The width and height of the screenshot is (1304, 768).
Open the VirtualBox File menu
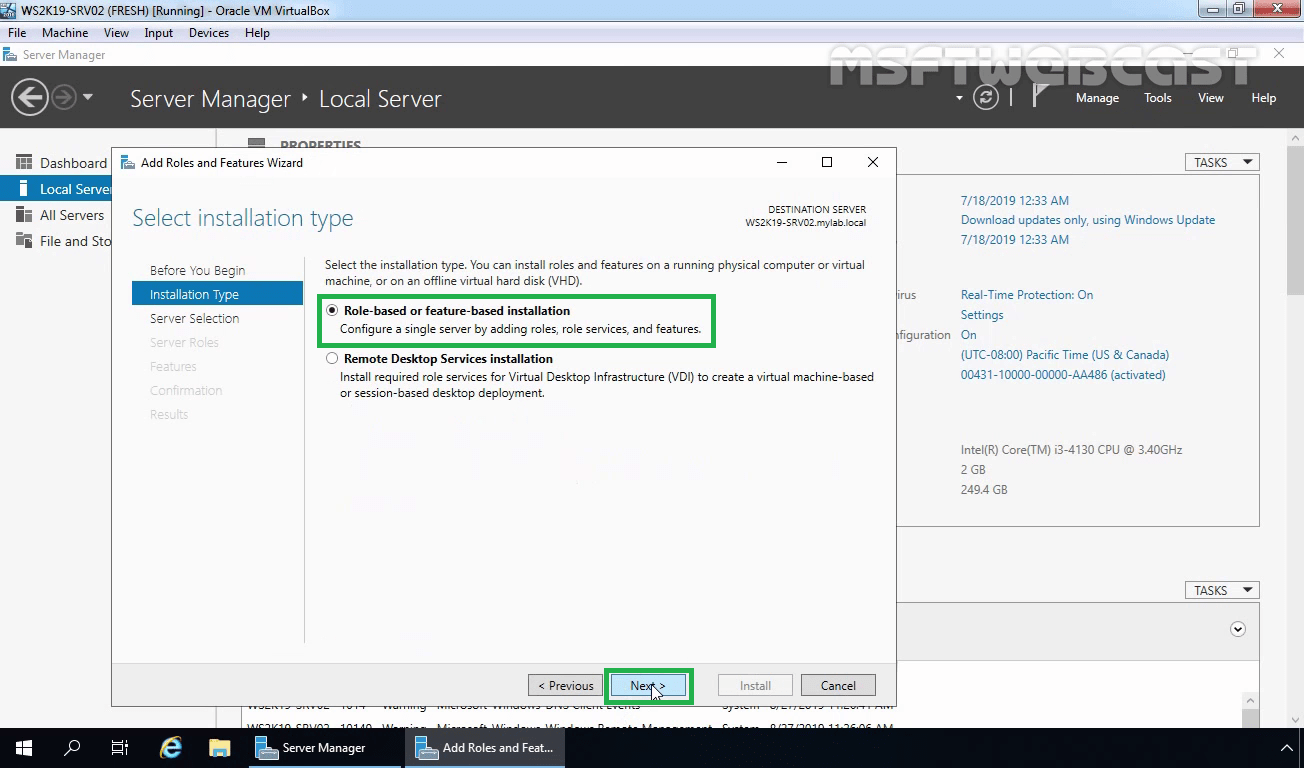(17, 33)
